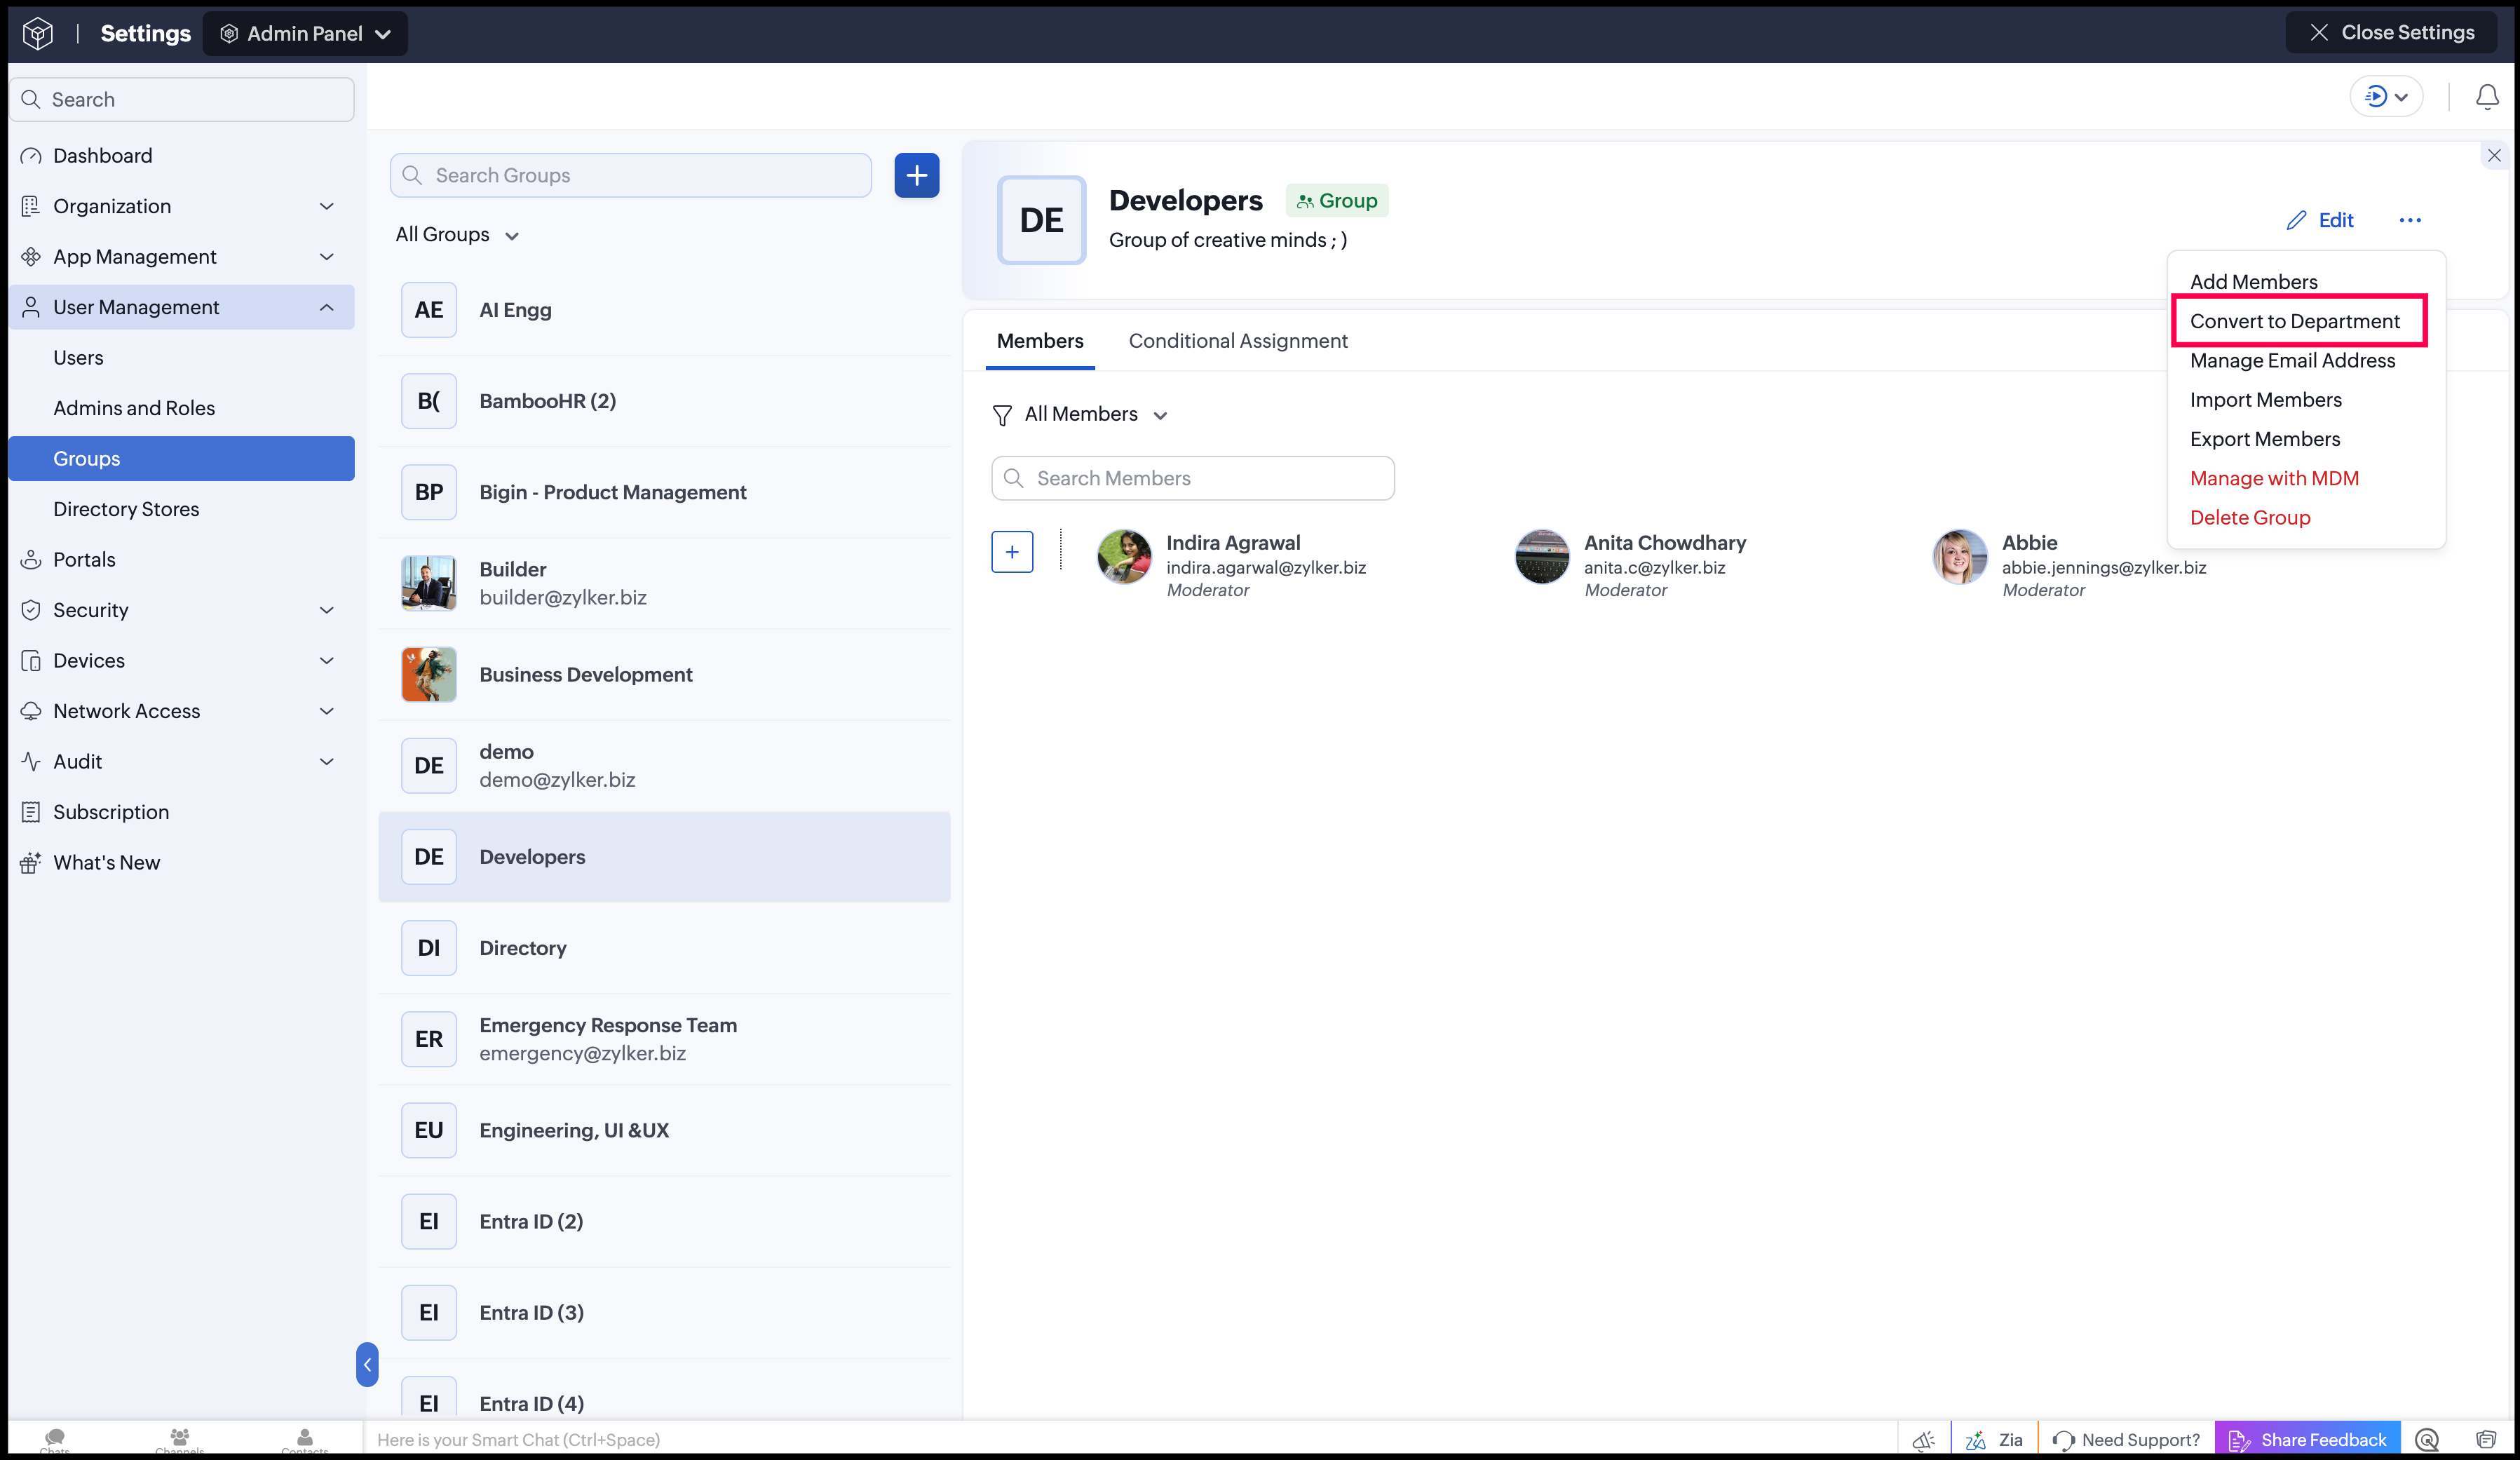Focus the Smart Chat input bar

click(1130, 1440)
